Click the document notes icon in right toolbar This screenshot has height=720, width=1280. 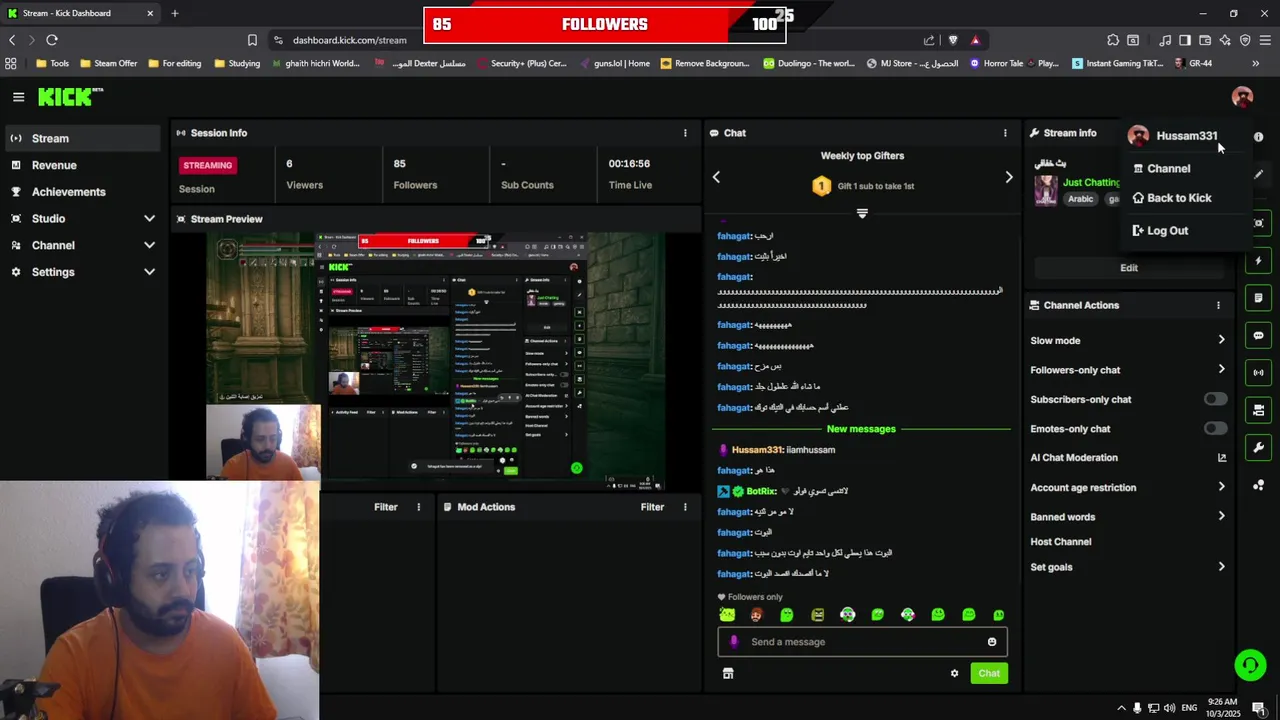[x=1259, y=298]
